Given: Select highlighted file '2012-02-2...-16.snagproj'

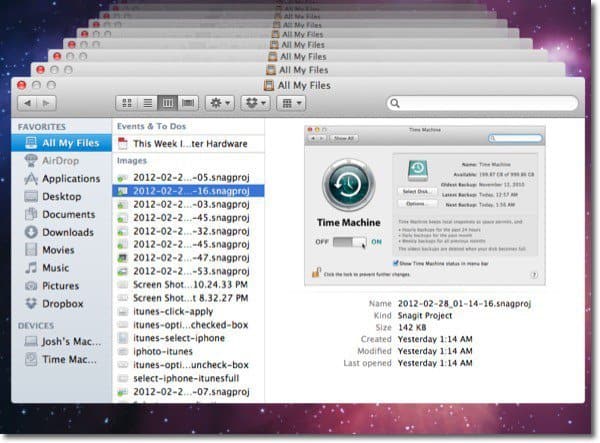Looking at the screenshot, I should (188, 191).
